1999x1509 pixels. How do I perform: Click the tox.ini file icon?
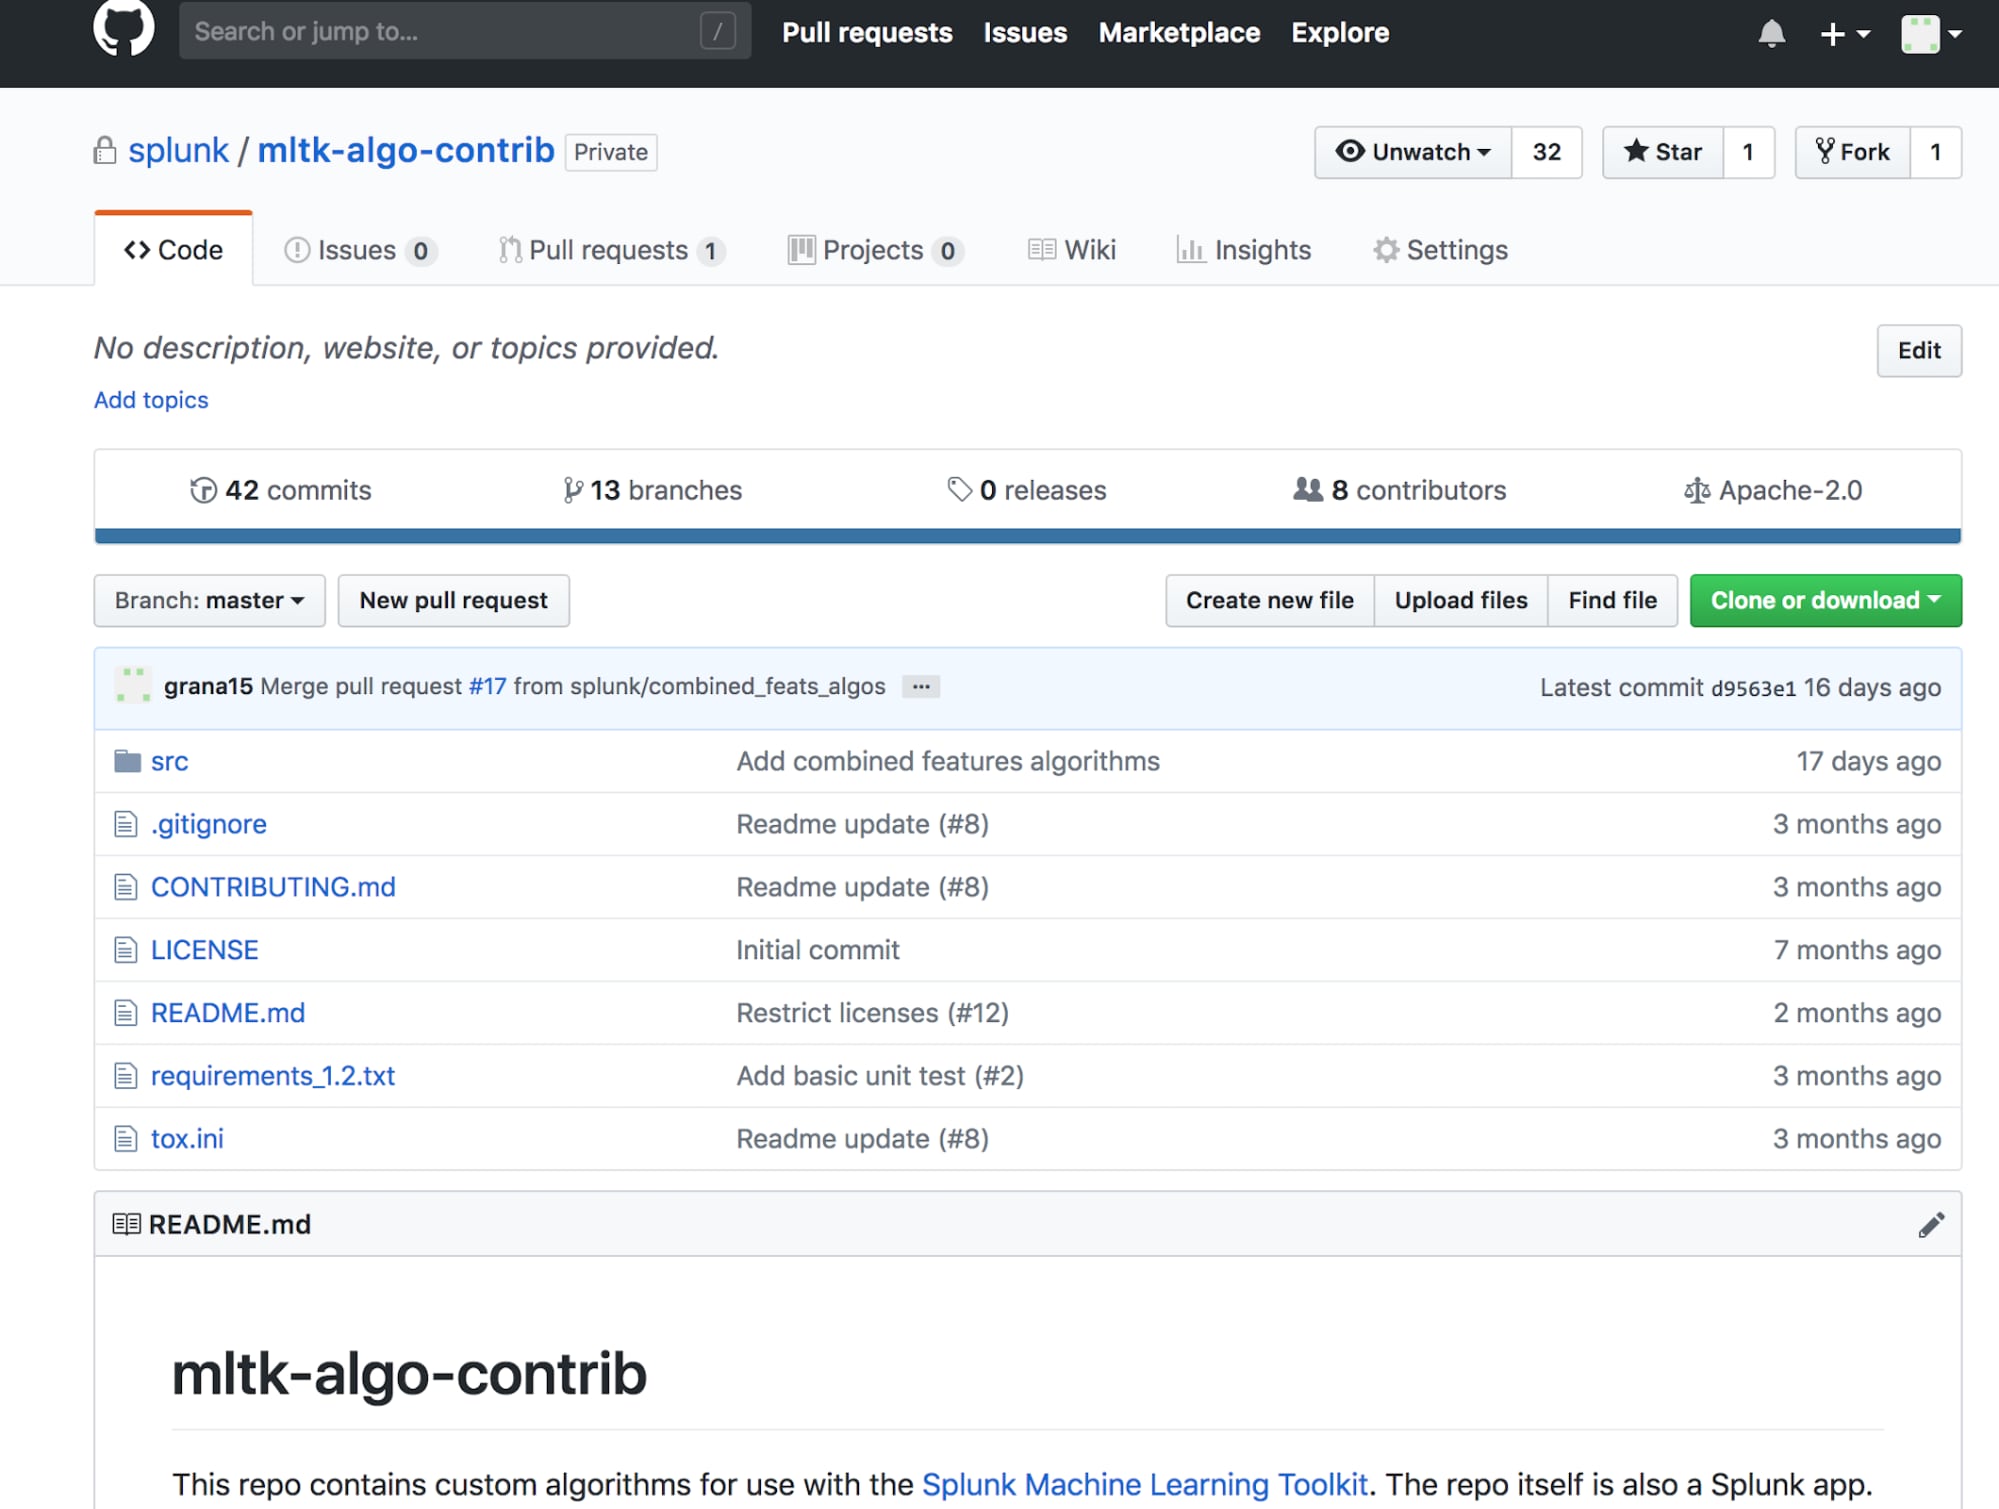(125, 1139)
